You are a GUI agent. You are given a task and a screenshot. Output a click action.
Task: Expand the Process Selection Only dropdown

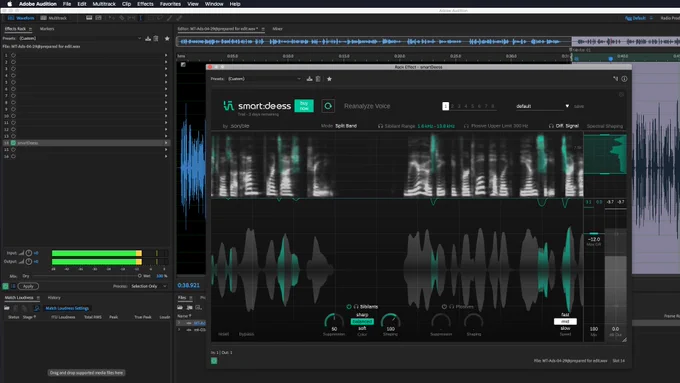coord(149,286)
